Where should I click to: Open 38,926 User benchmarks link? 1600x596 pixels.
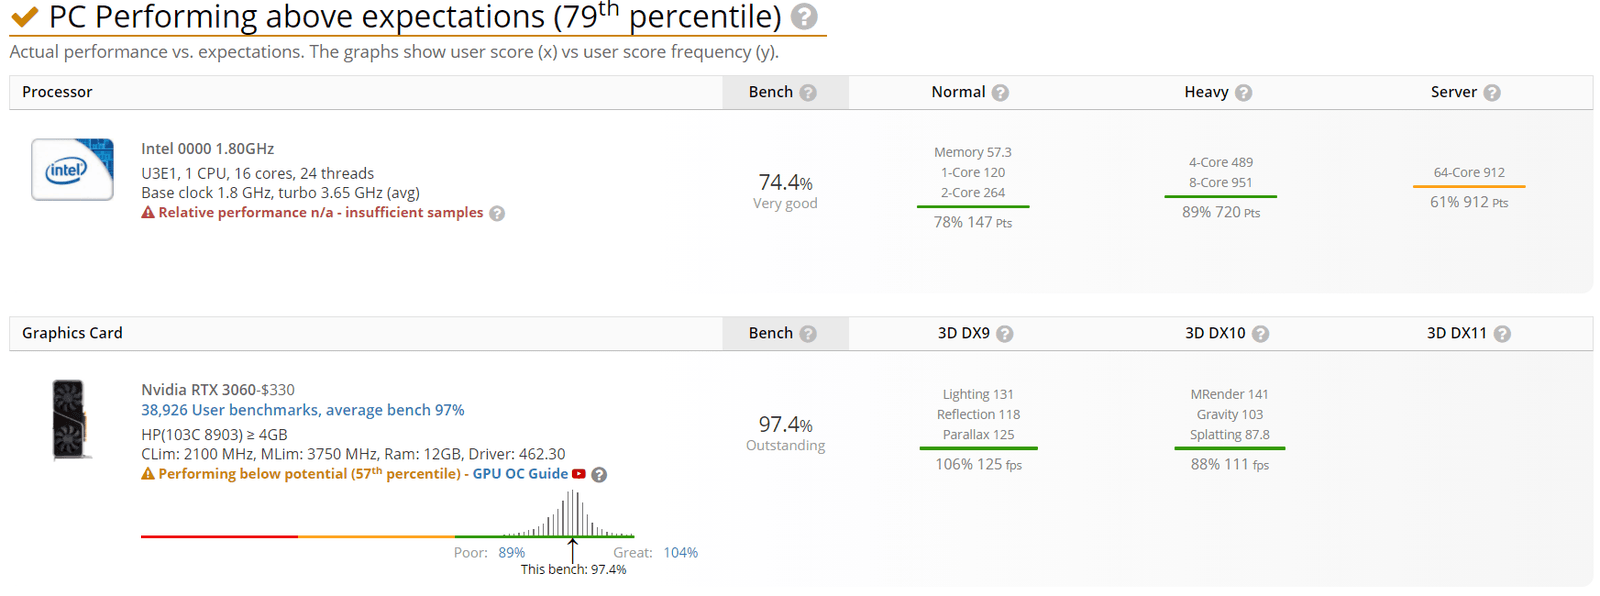point(302,410)
